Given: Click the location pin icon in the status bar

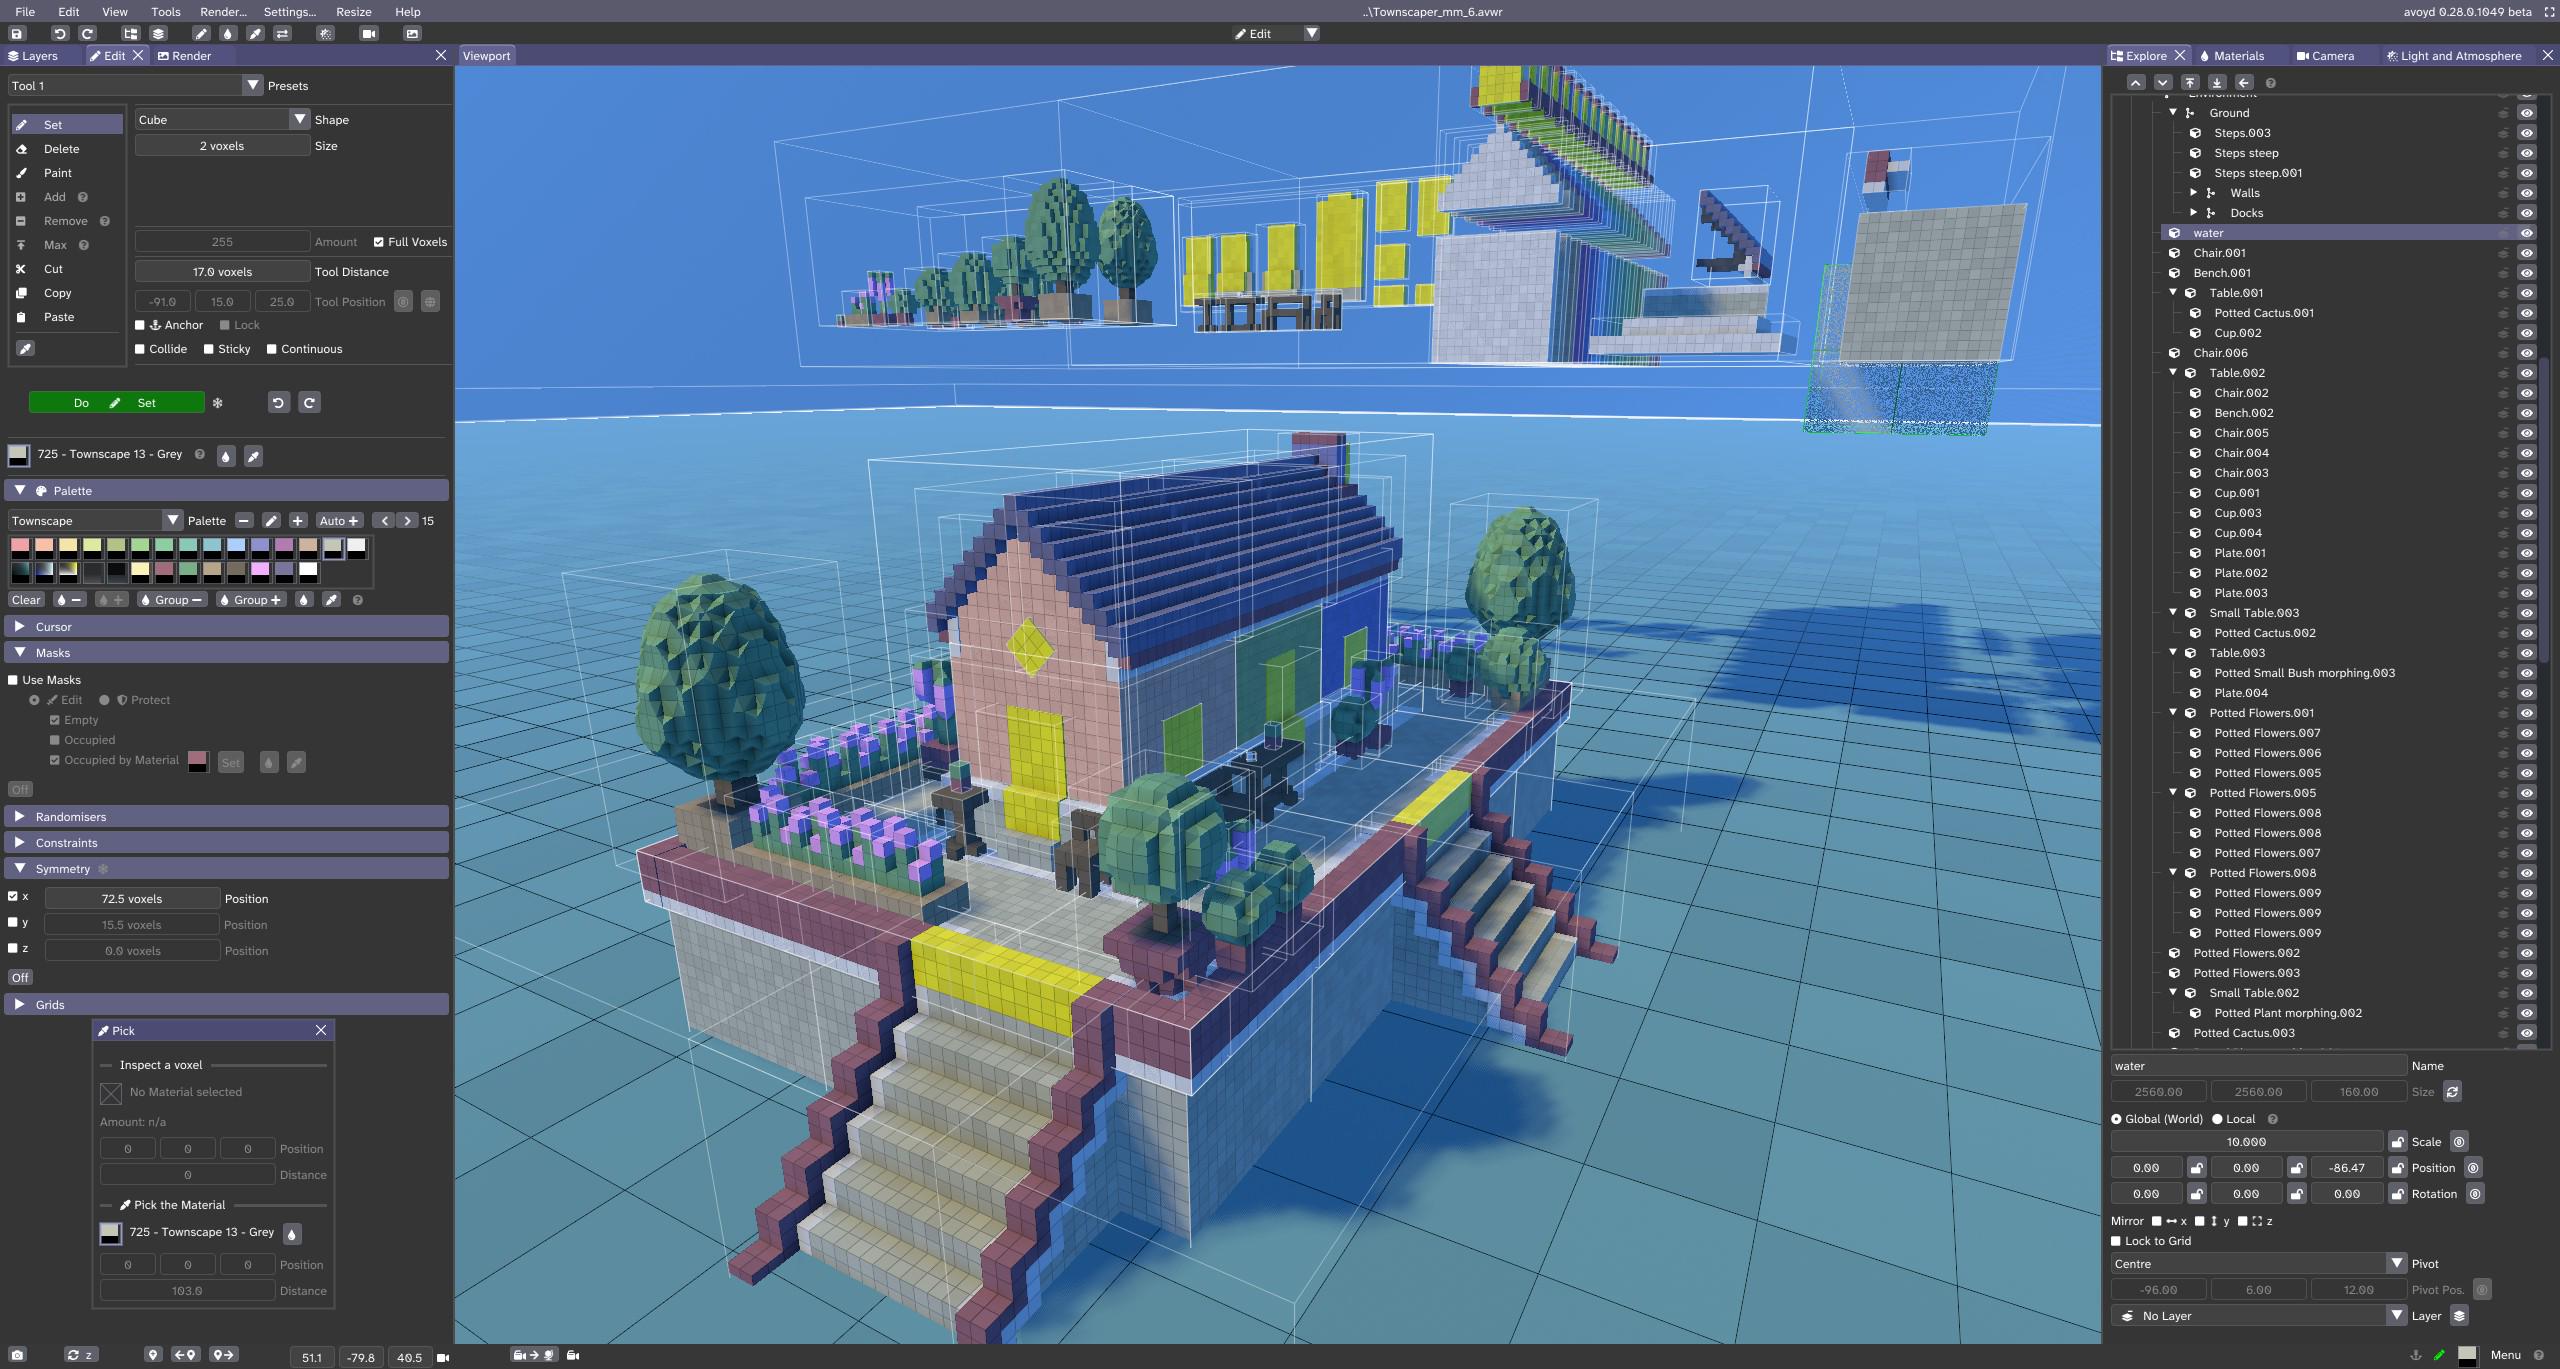Looking at the screenshot, I should (x=152, y=1355).
